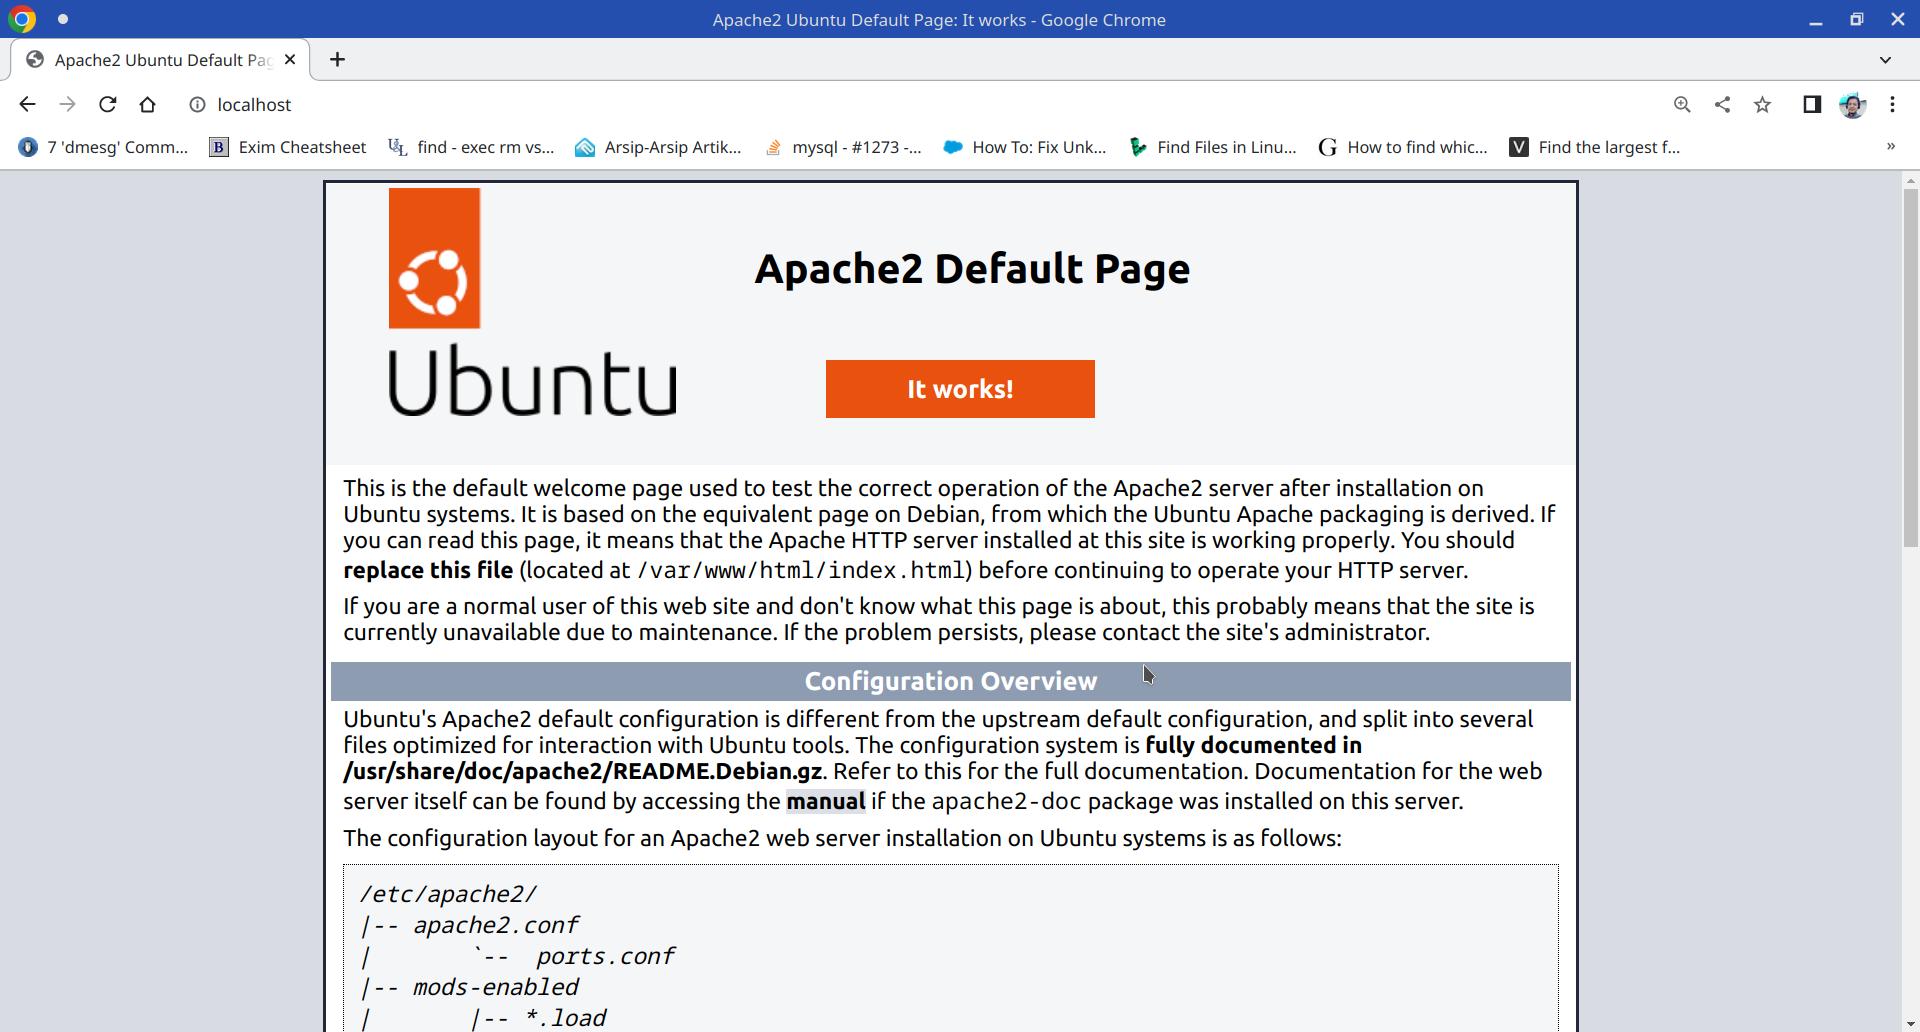
Task: Click the It works! orange banner
Action: pos(960,389)
